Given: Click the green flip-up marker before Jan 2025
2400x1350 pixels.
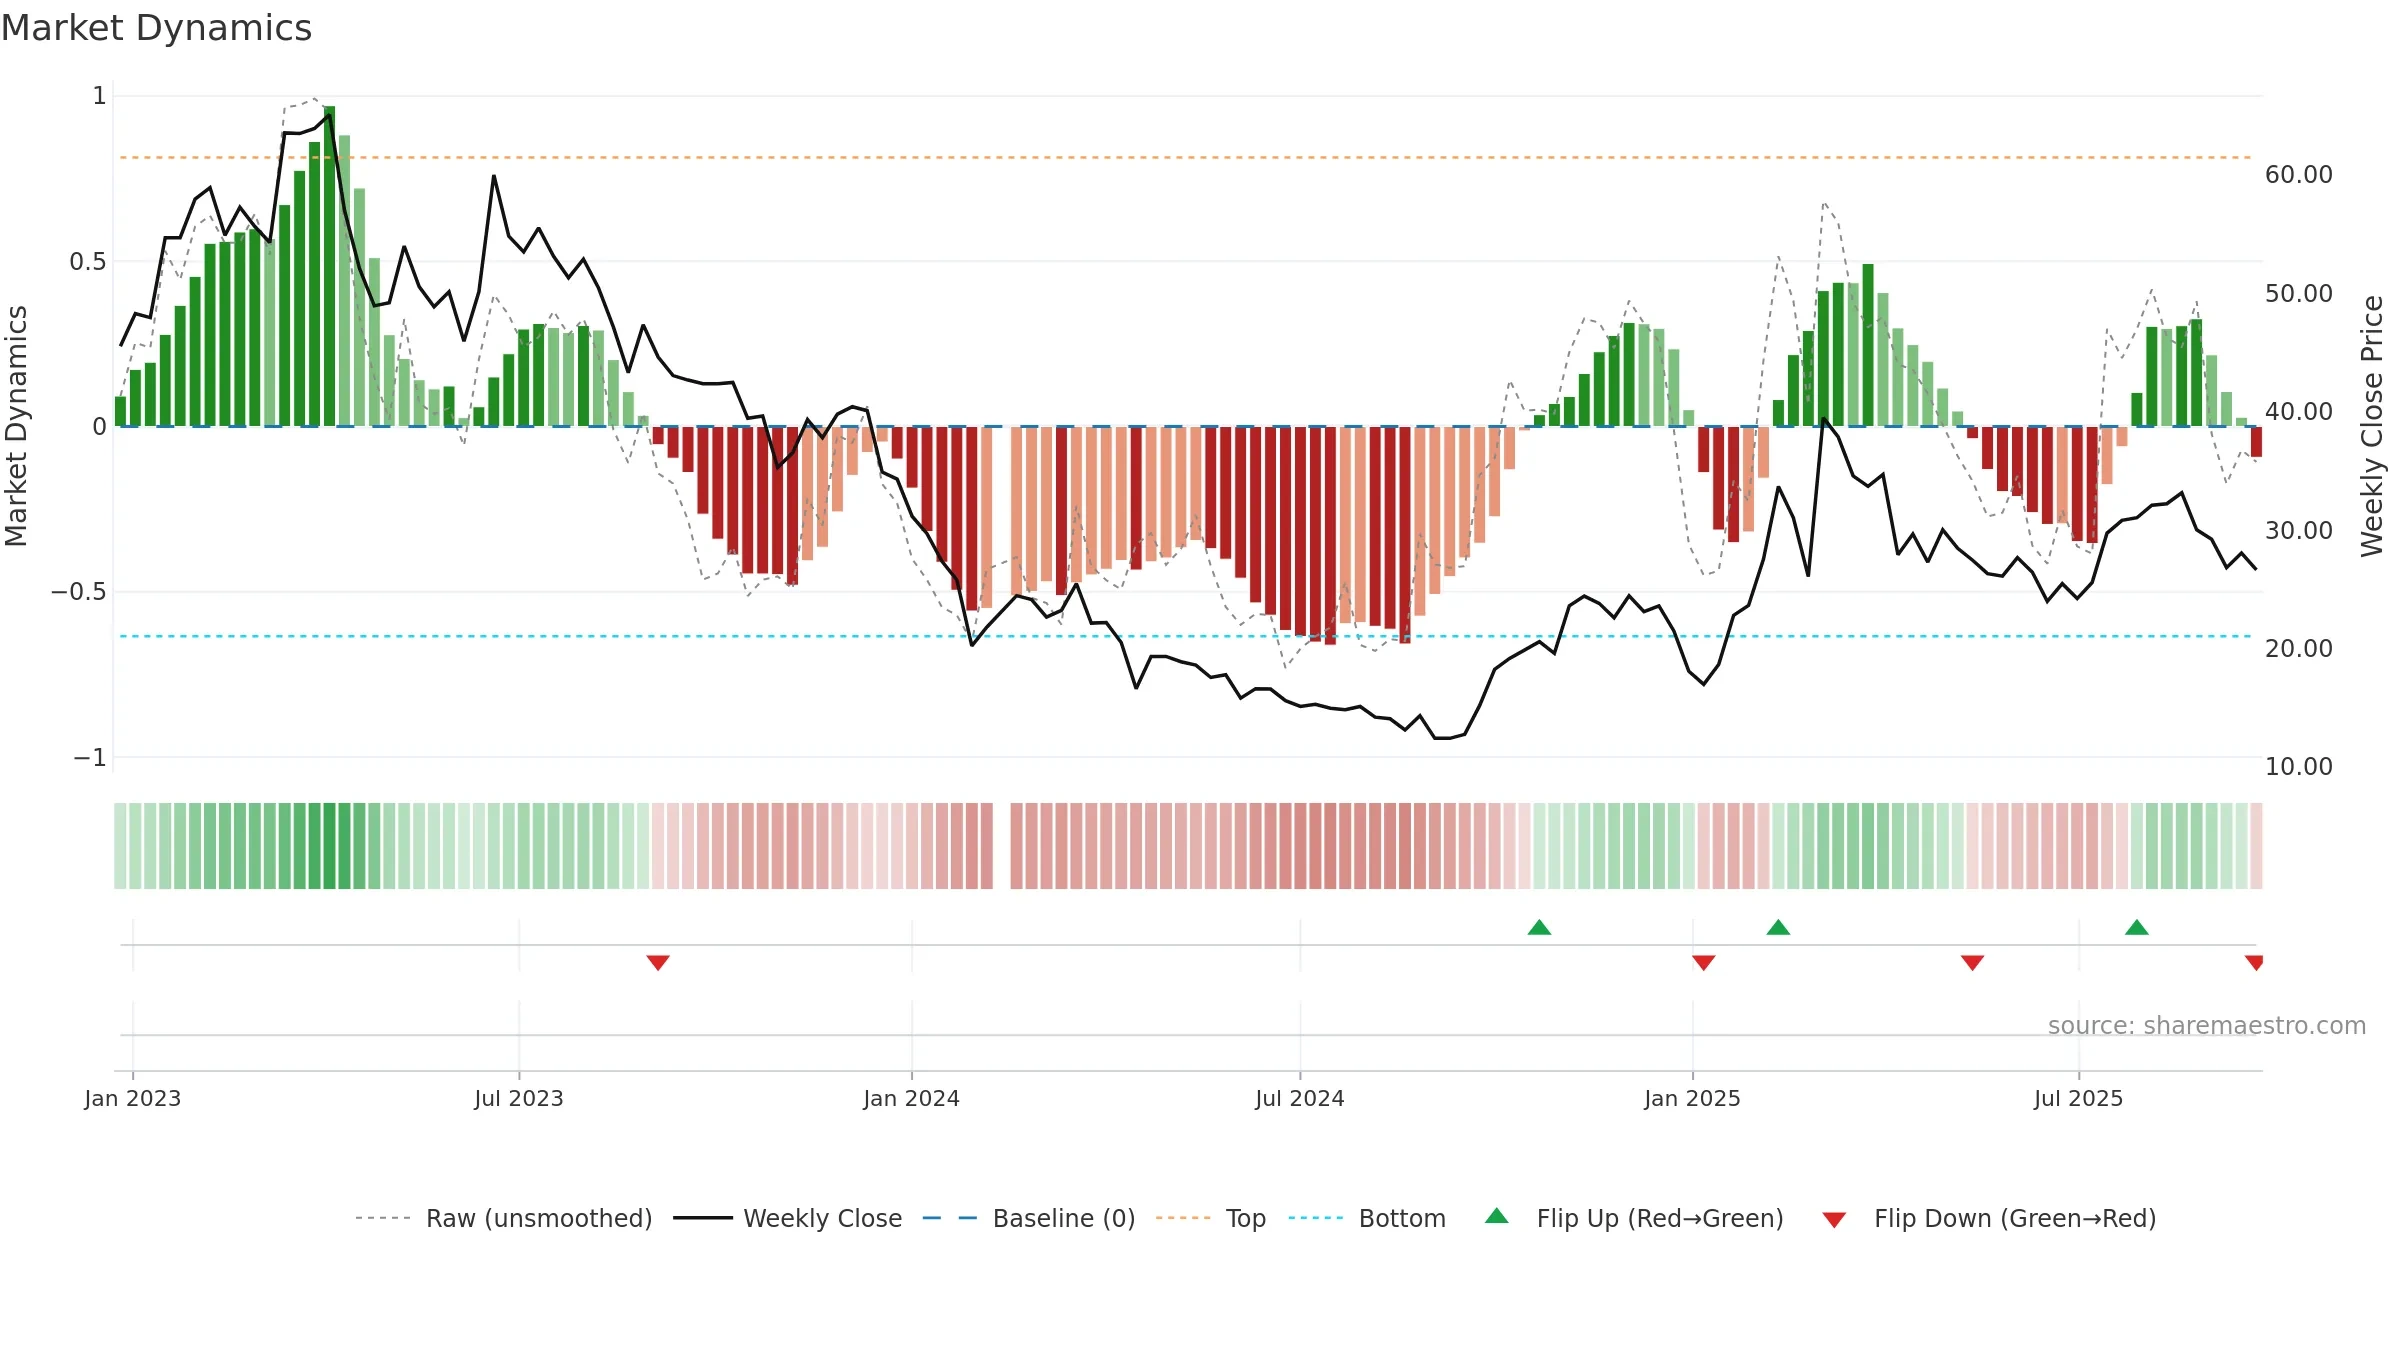Looking at the screenshot, I should click(1540, 927).
